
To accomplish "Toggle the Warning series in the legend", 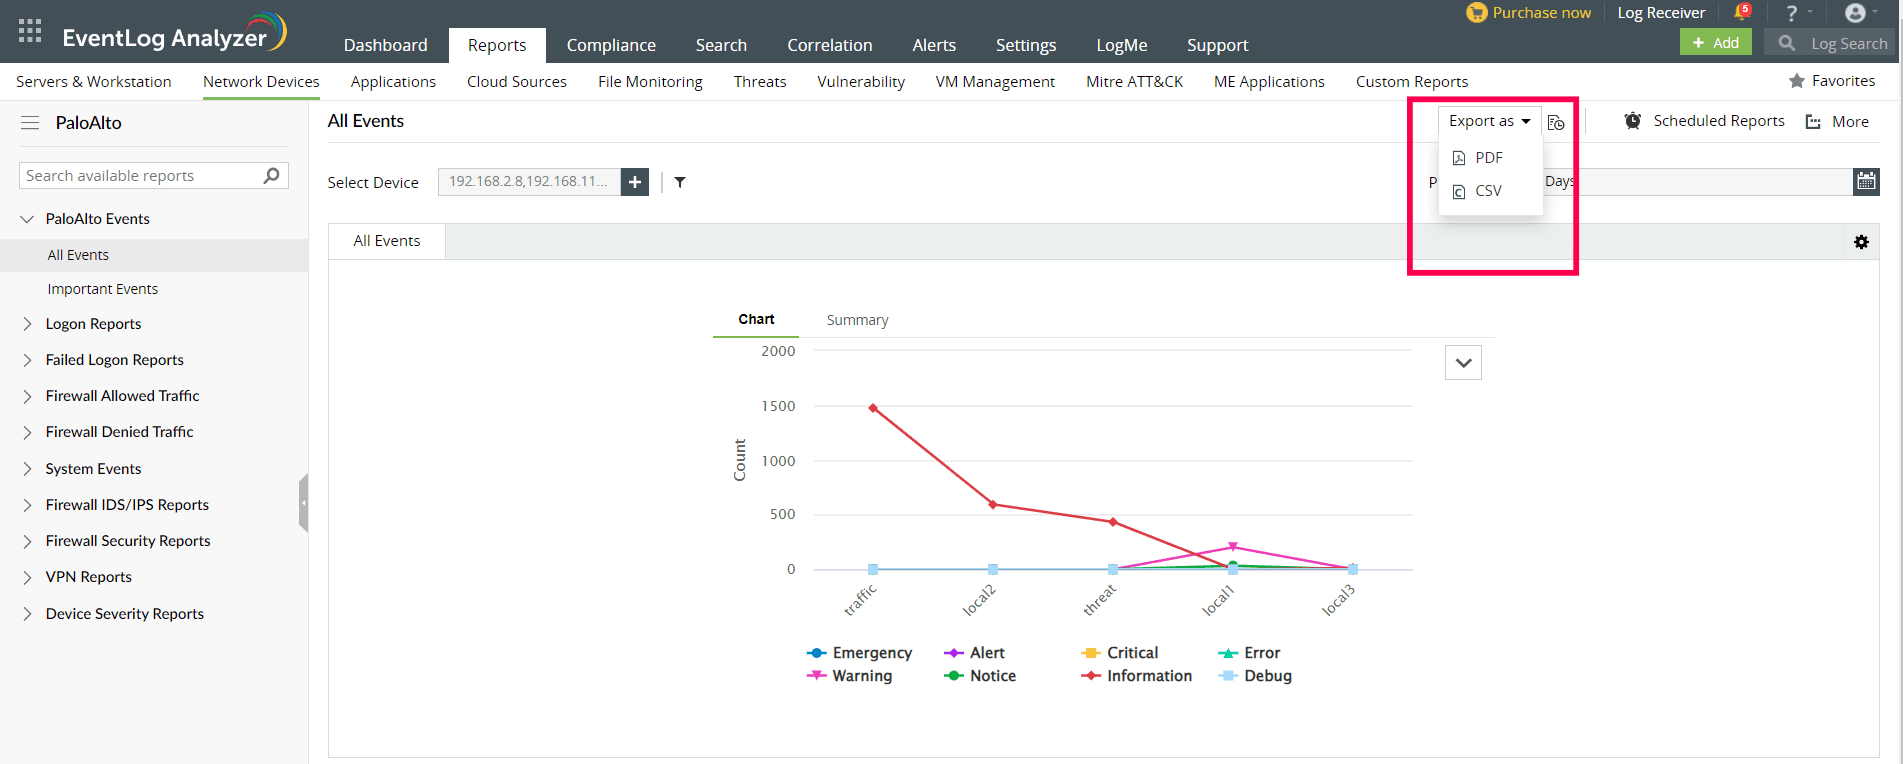I will 850,676.
